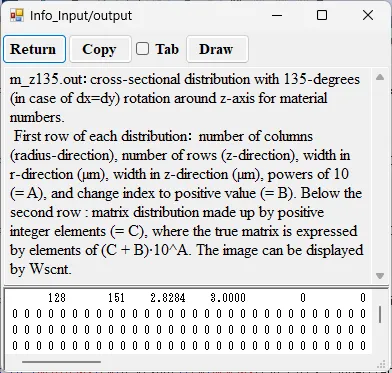
Task: Click the word 'Wscnt.' in description
Action: tap(51, 269)
